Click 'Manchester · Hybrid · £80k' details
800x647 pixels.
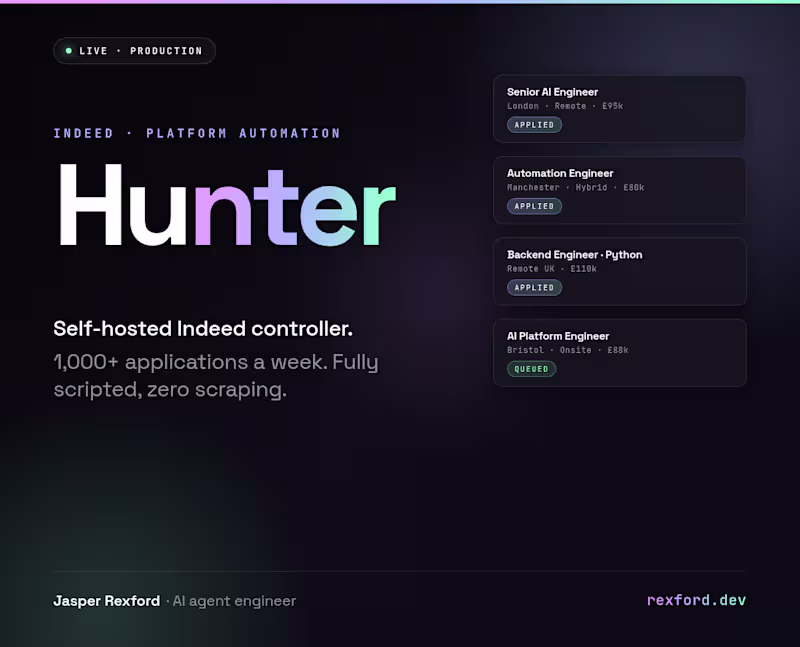(576, 187)
